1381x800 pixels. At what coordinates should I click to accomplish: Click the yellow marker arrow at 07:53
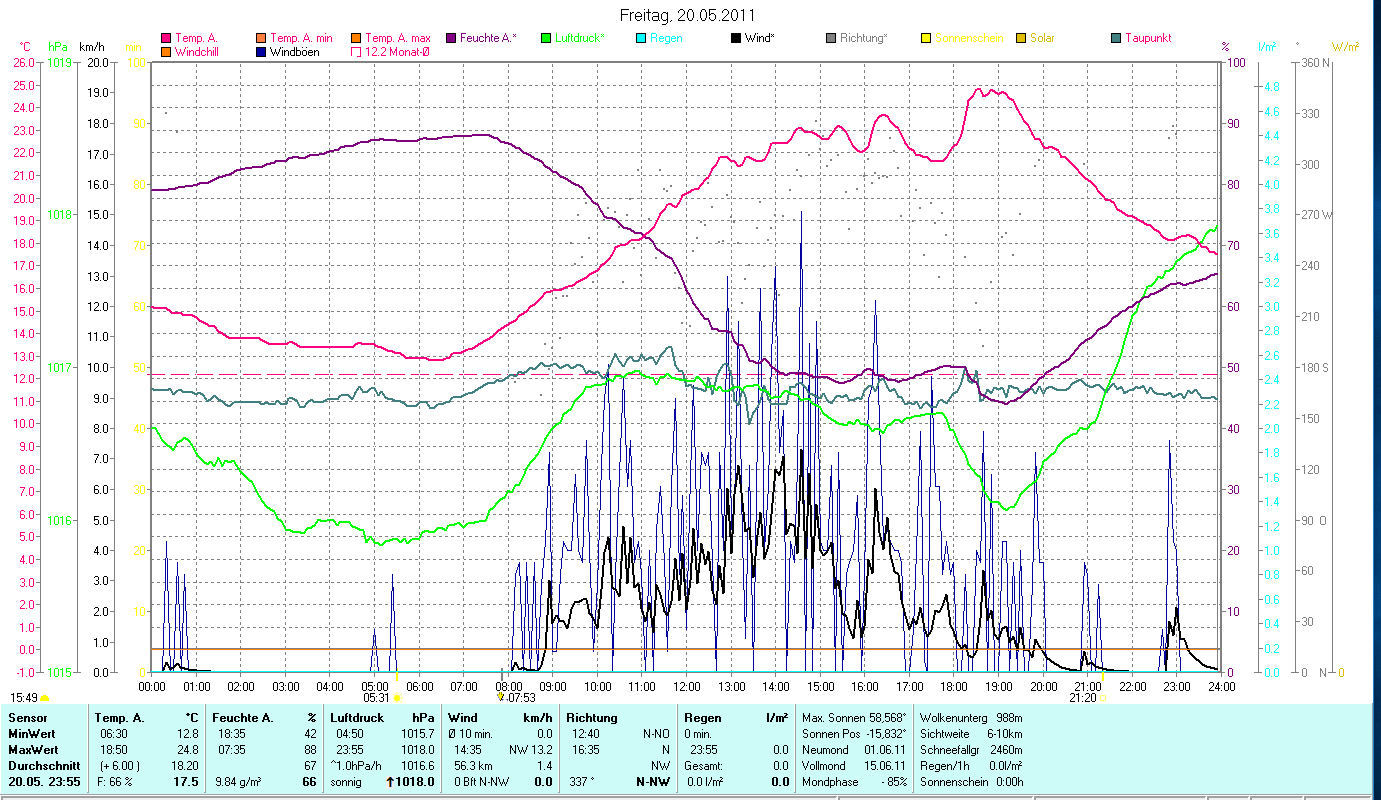500,696
